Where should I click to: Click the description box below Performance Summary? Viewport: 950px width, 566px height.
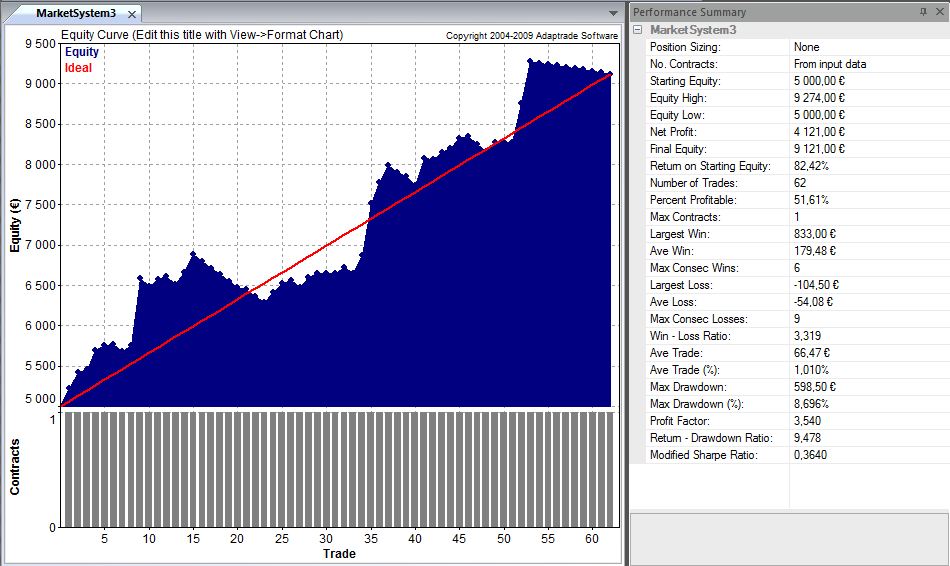point(789,539)
